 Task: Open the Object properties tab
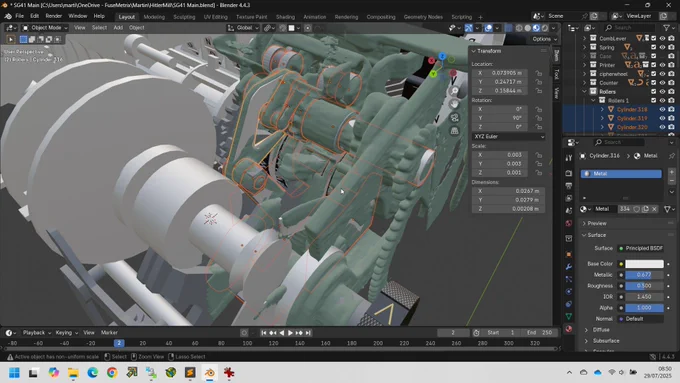click(x=569, y=255)
